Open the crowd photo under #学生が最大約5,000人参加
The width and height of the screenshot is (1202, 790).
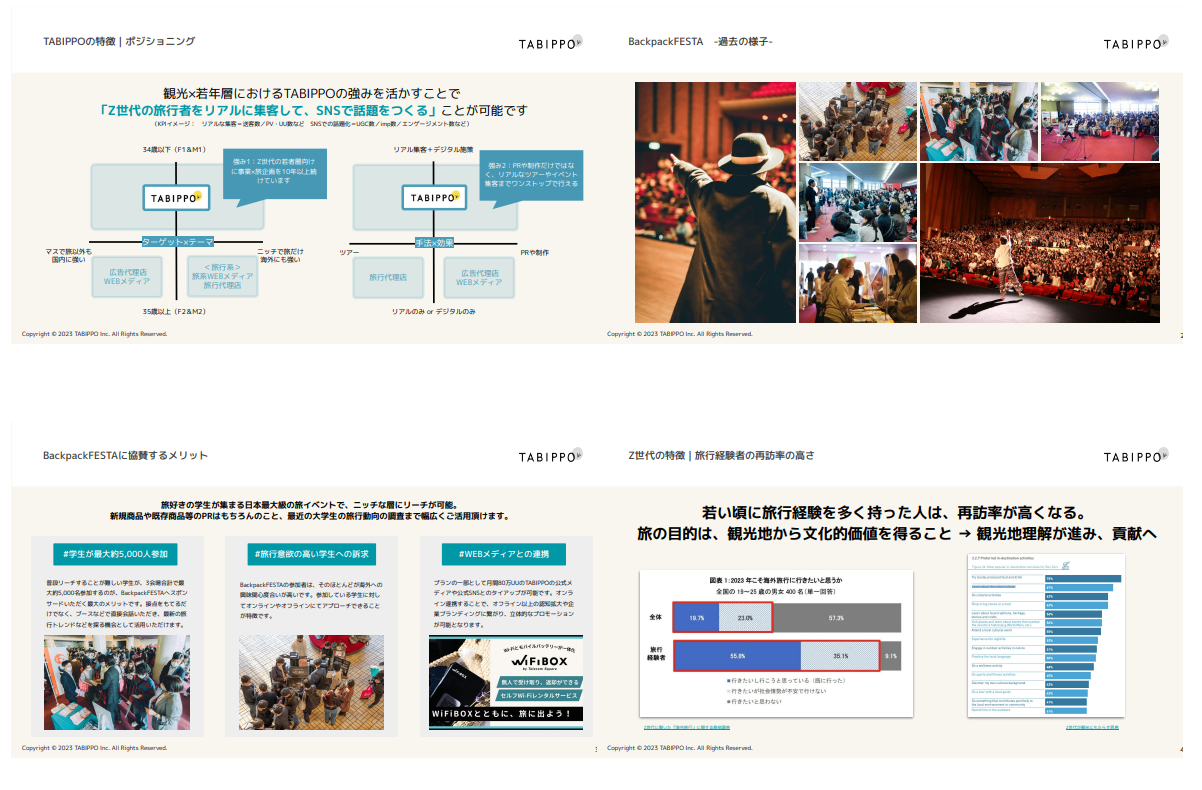117,682
